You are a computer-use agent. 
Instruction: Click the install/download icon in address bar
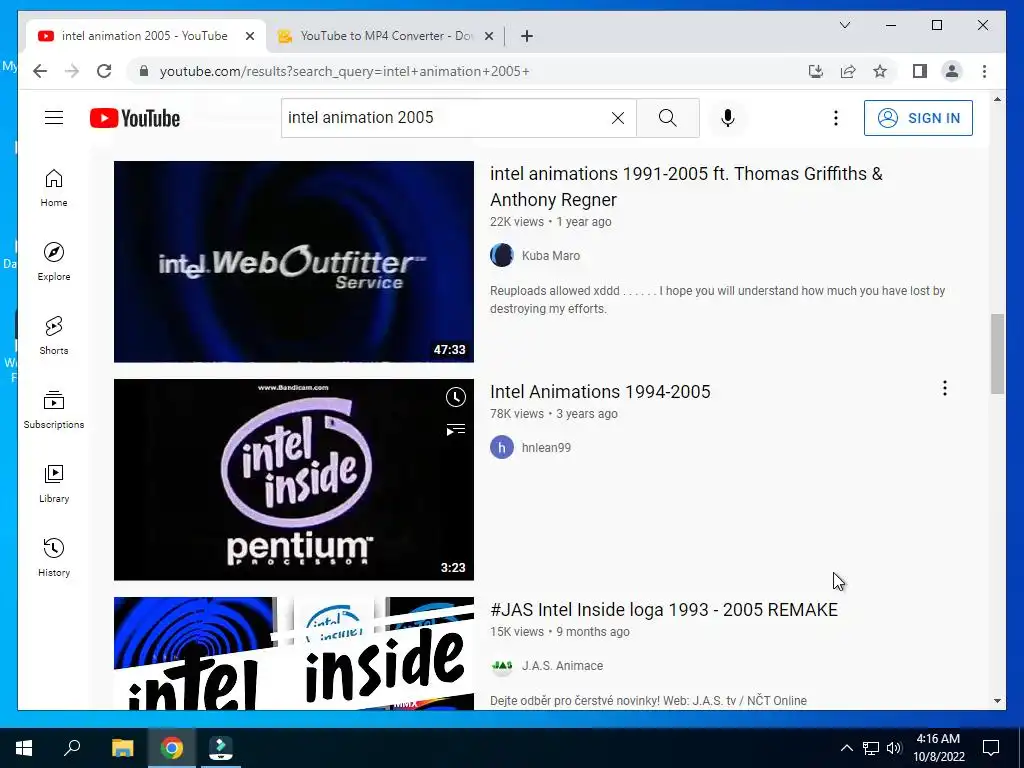pos(816,71)
